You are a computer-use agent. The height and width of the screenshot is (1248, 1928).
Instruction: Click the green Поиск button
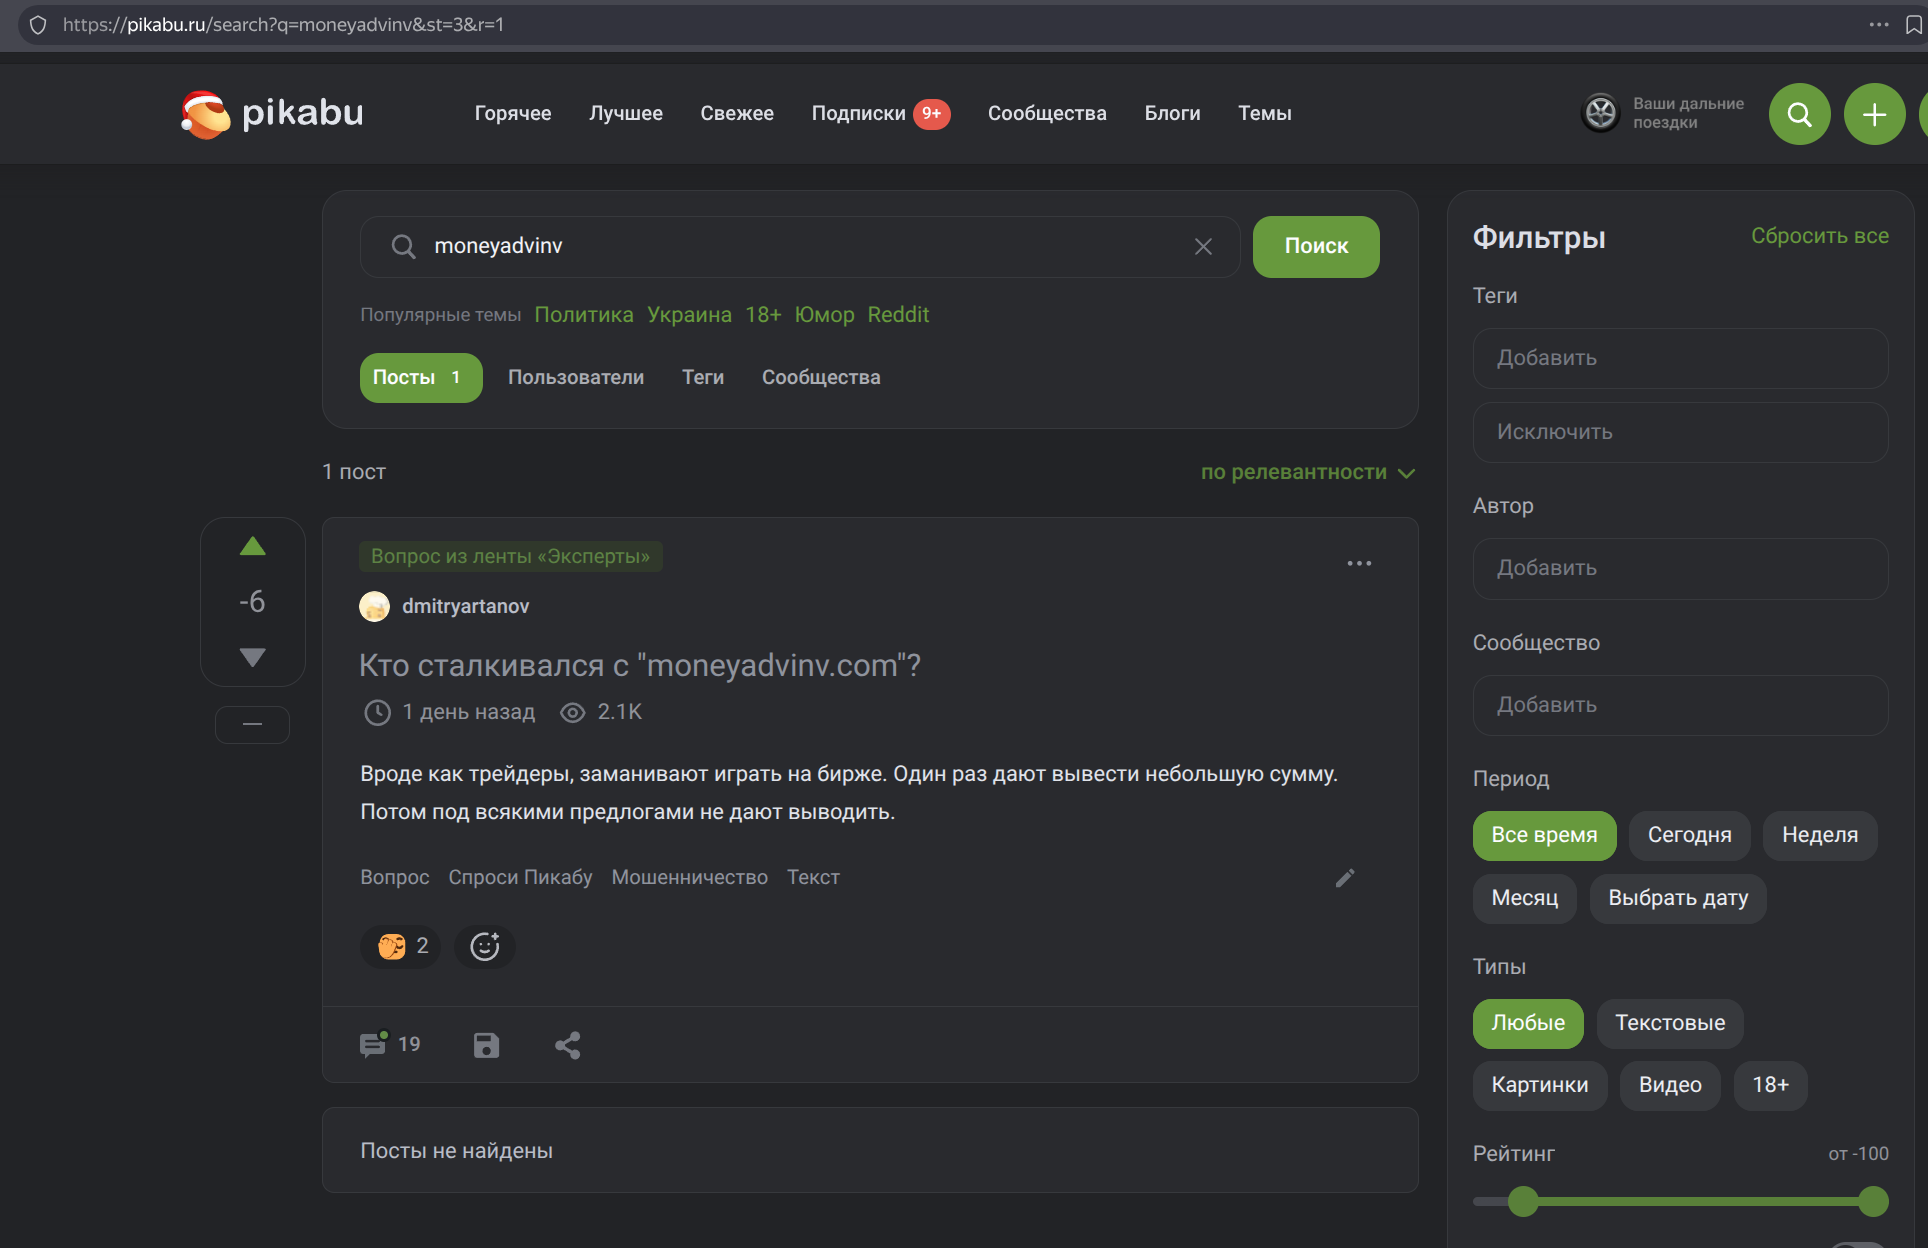(1316, 247)
